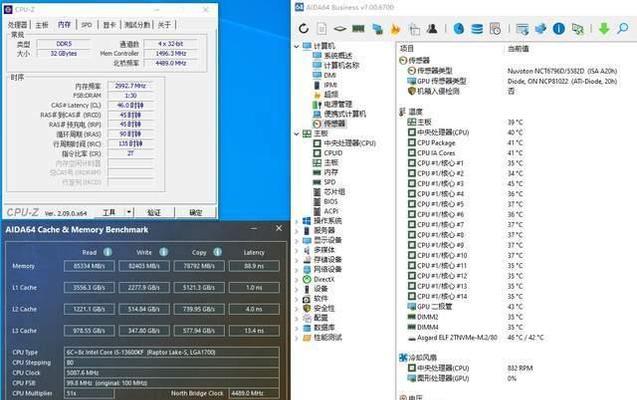
Task: Open the 工具 dropdown arrow in CPU-Z
Action: (x=129, y=212)
